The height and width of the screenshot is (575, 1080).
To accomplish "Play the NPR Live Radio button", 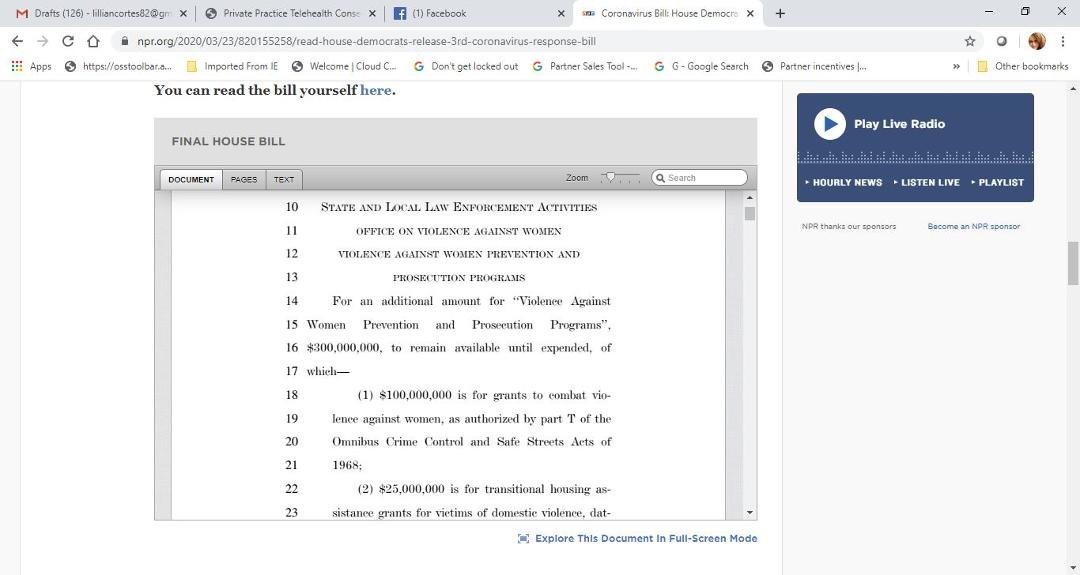I will click(x=829, y=124).
